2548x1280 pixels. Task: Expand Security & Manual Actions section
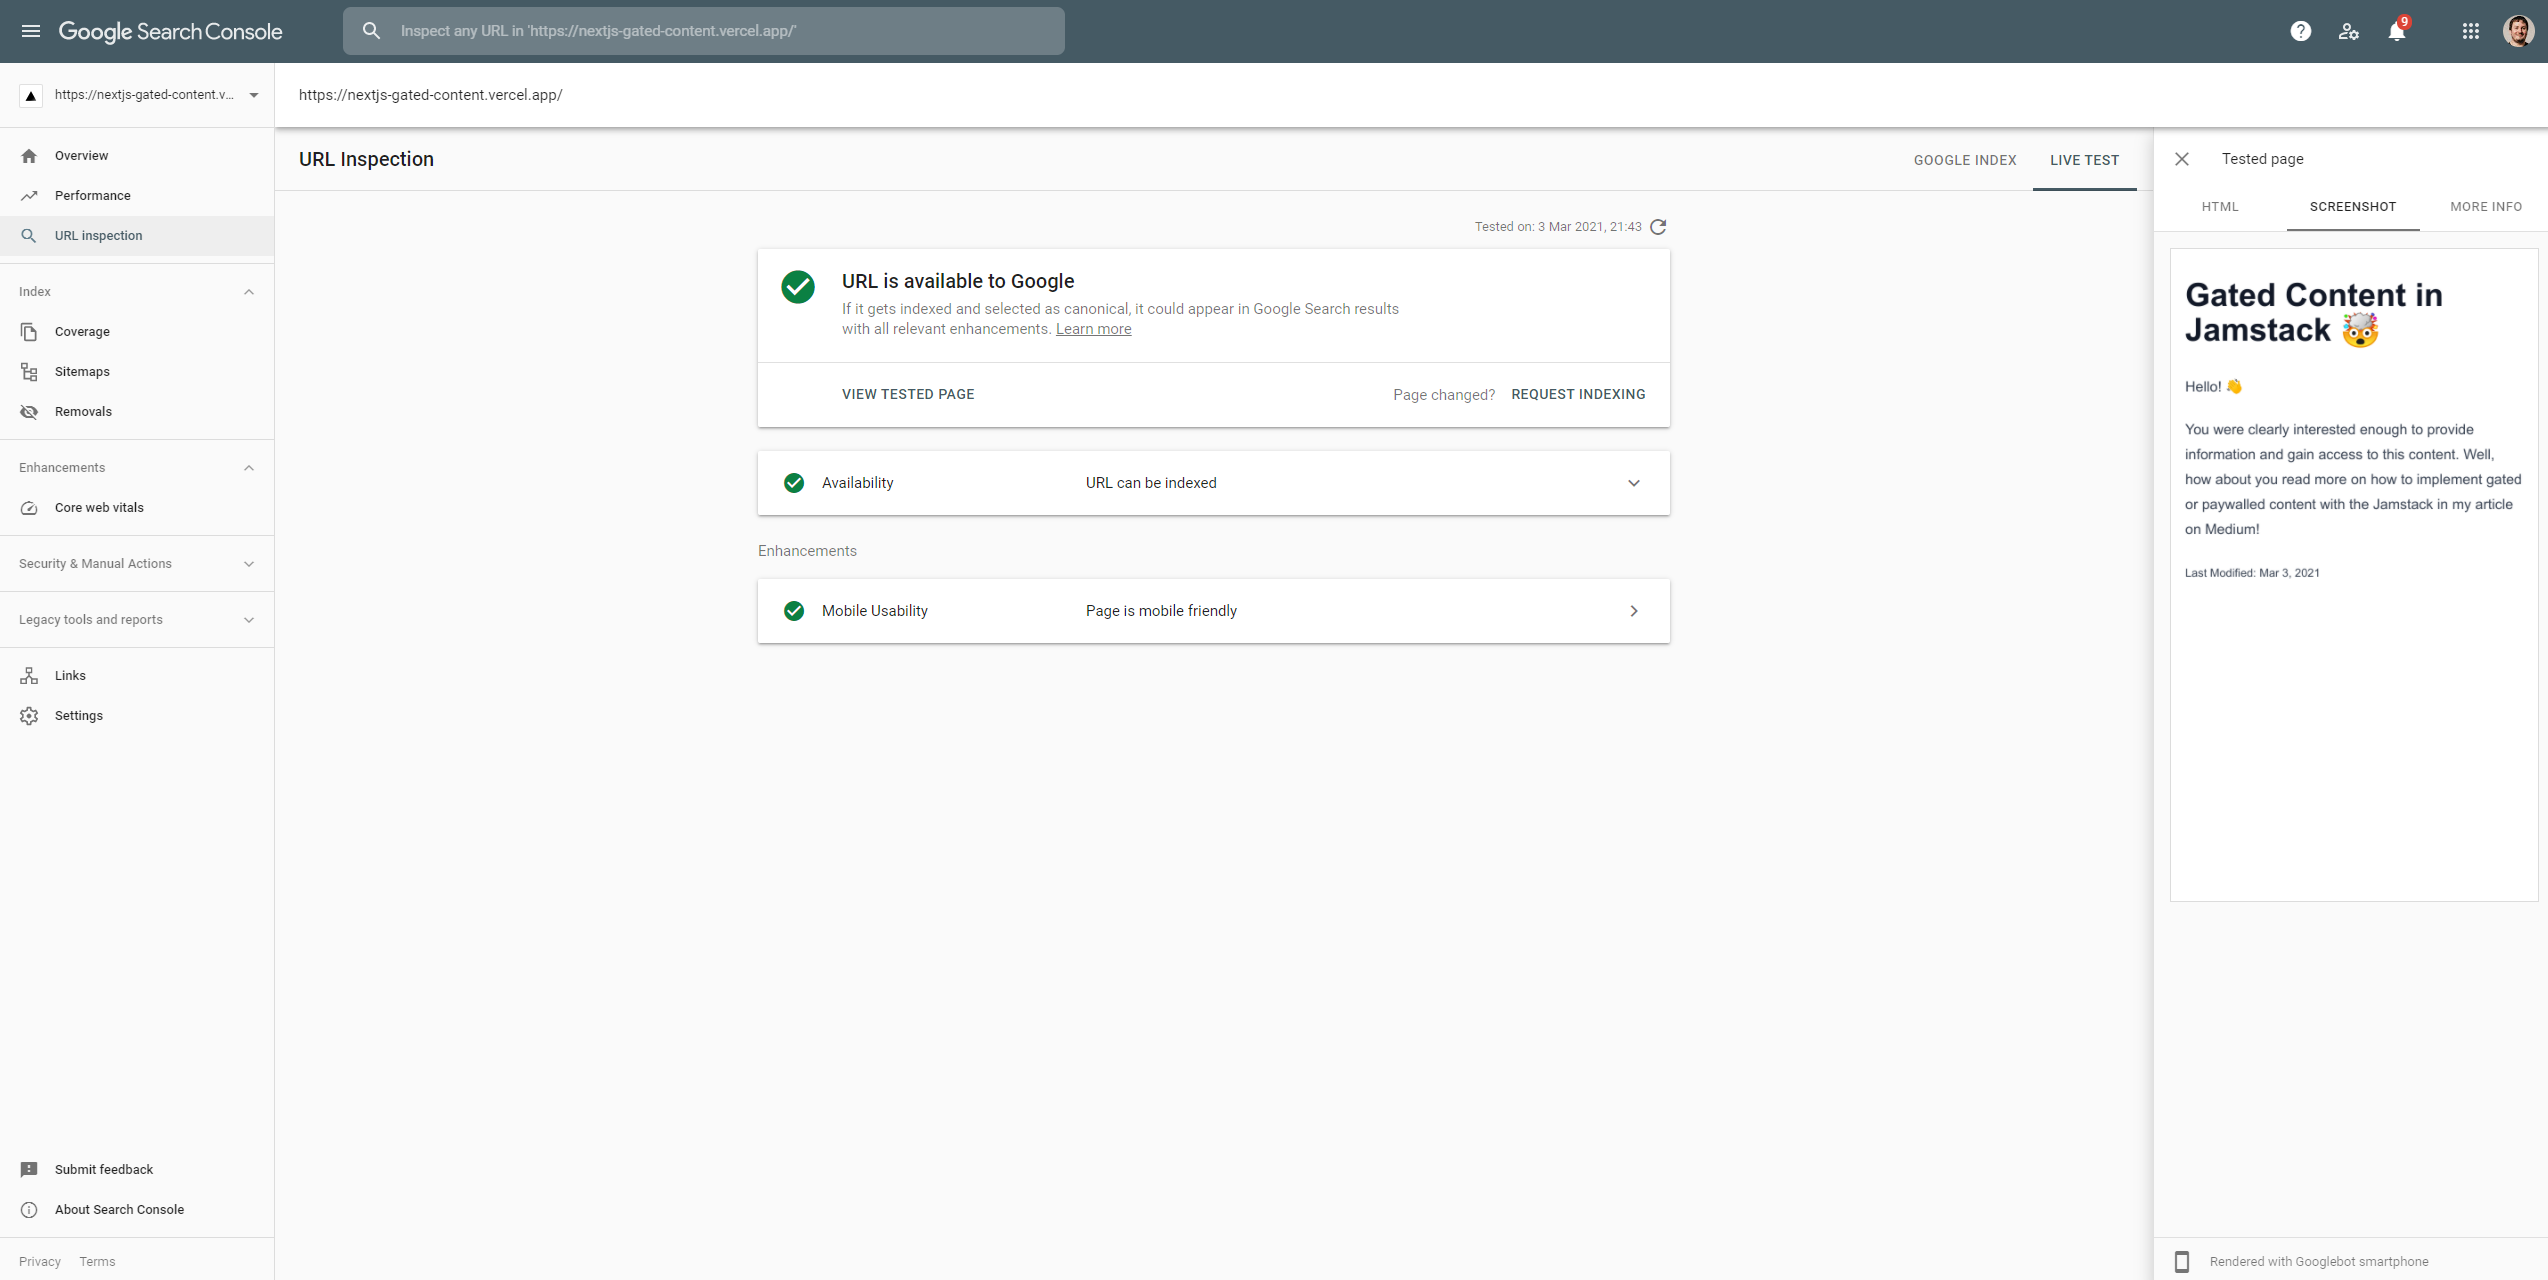[249, 564]
